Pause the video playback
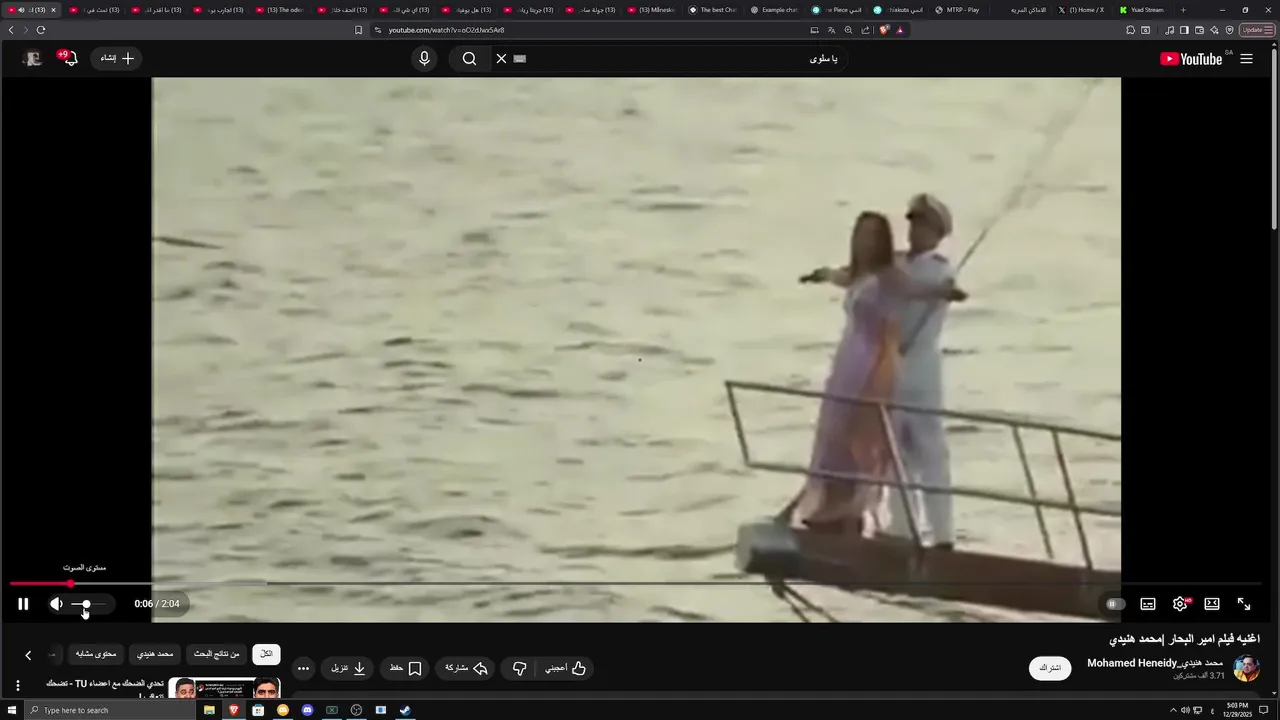Screen dimensions: 1280x720 click(23, 604)
